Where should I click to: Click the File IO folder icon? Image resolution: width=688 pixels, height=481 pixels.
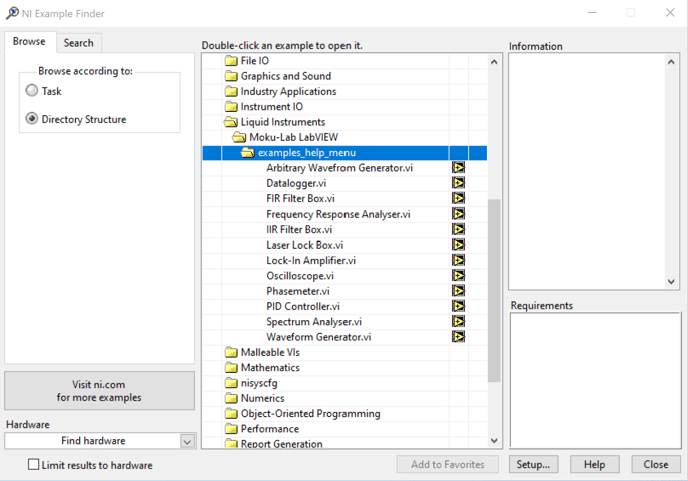point(231,61)
